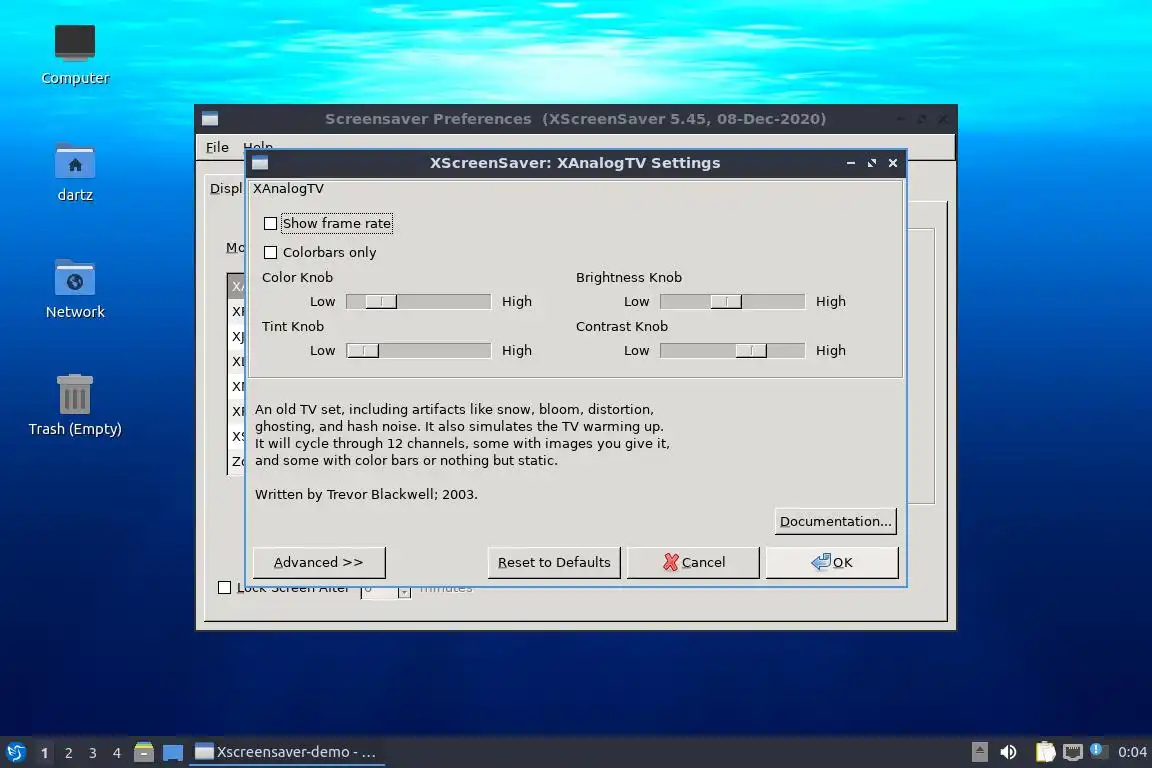Open the Lubuntu start menu icon
This screenshot has width=1152, height=768.
pos(15,752)
